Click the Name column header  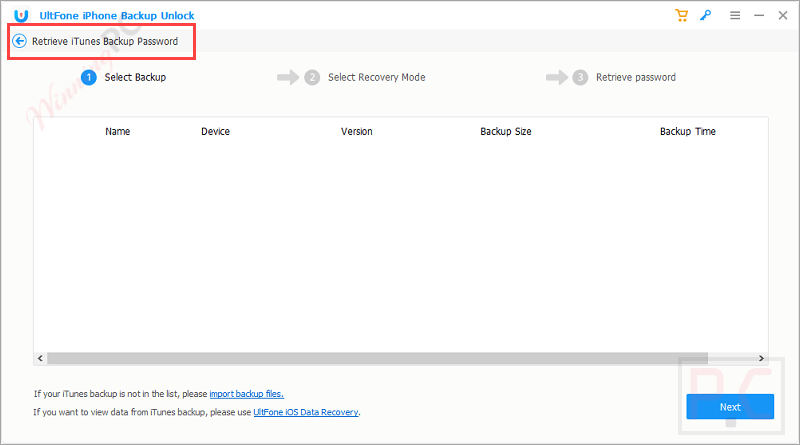click(x=117, y=132)
